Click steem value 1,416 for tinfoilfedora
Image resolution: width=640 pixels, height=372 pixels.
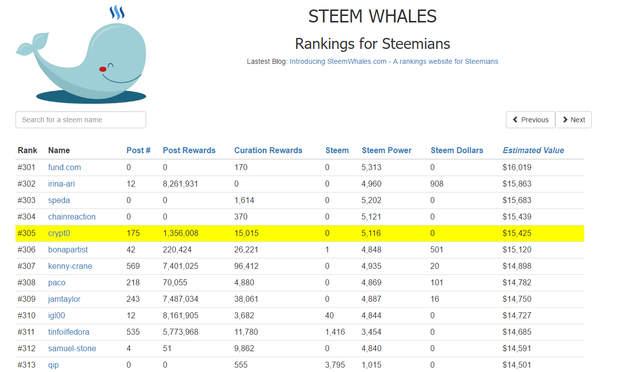[x=335, y=332]
